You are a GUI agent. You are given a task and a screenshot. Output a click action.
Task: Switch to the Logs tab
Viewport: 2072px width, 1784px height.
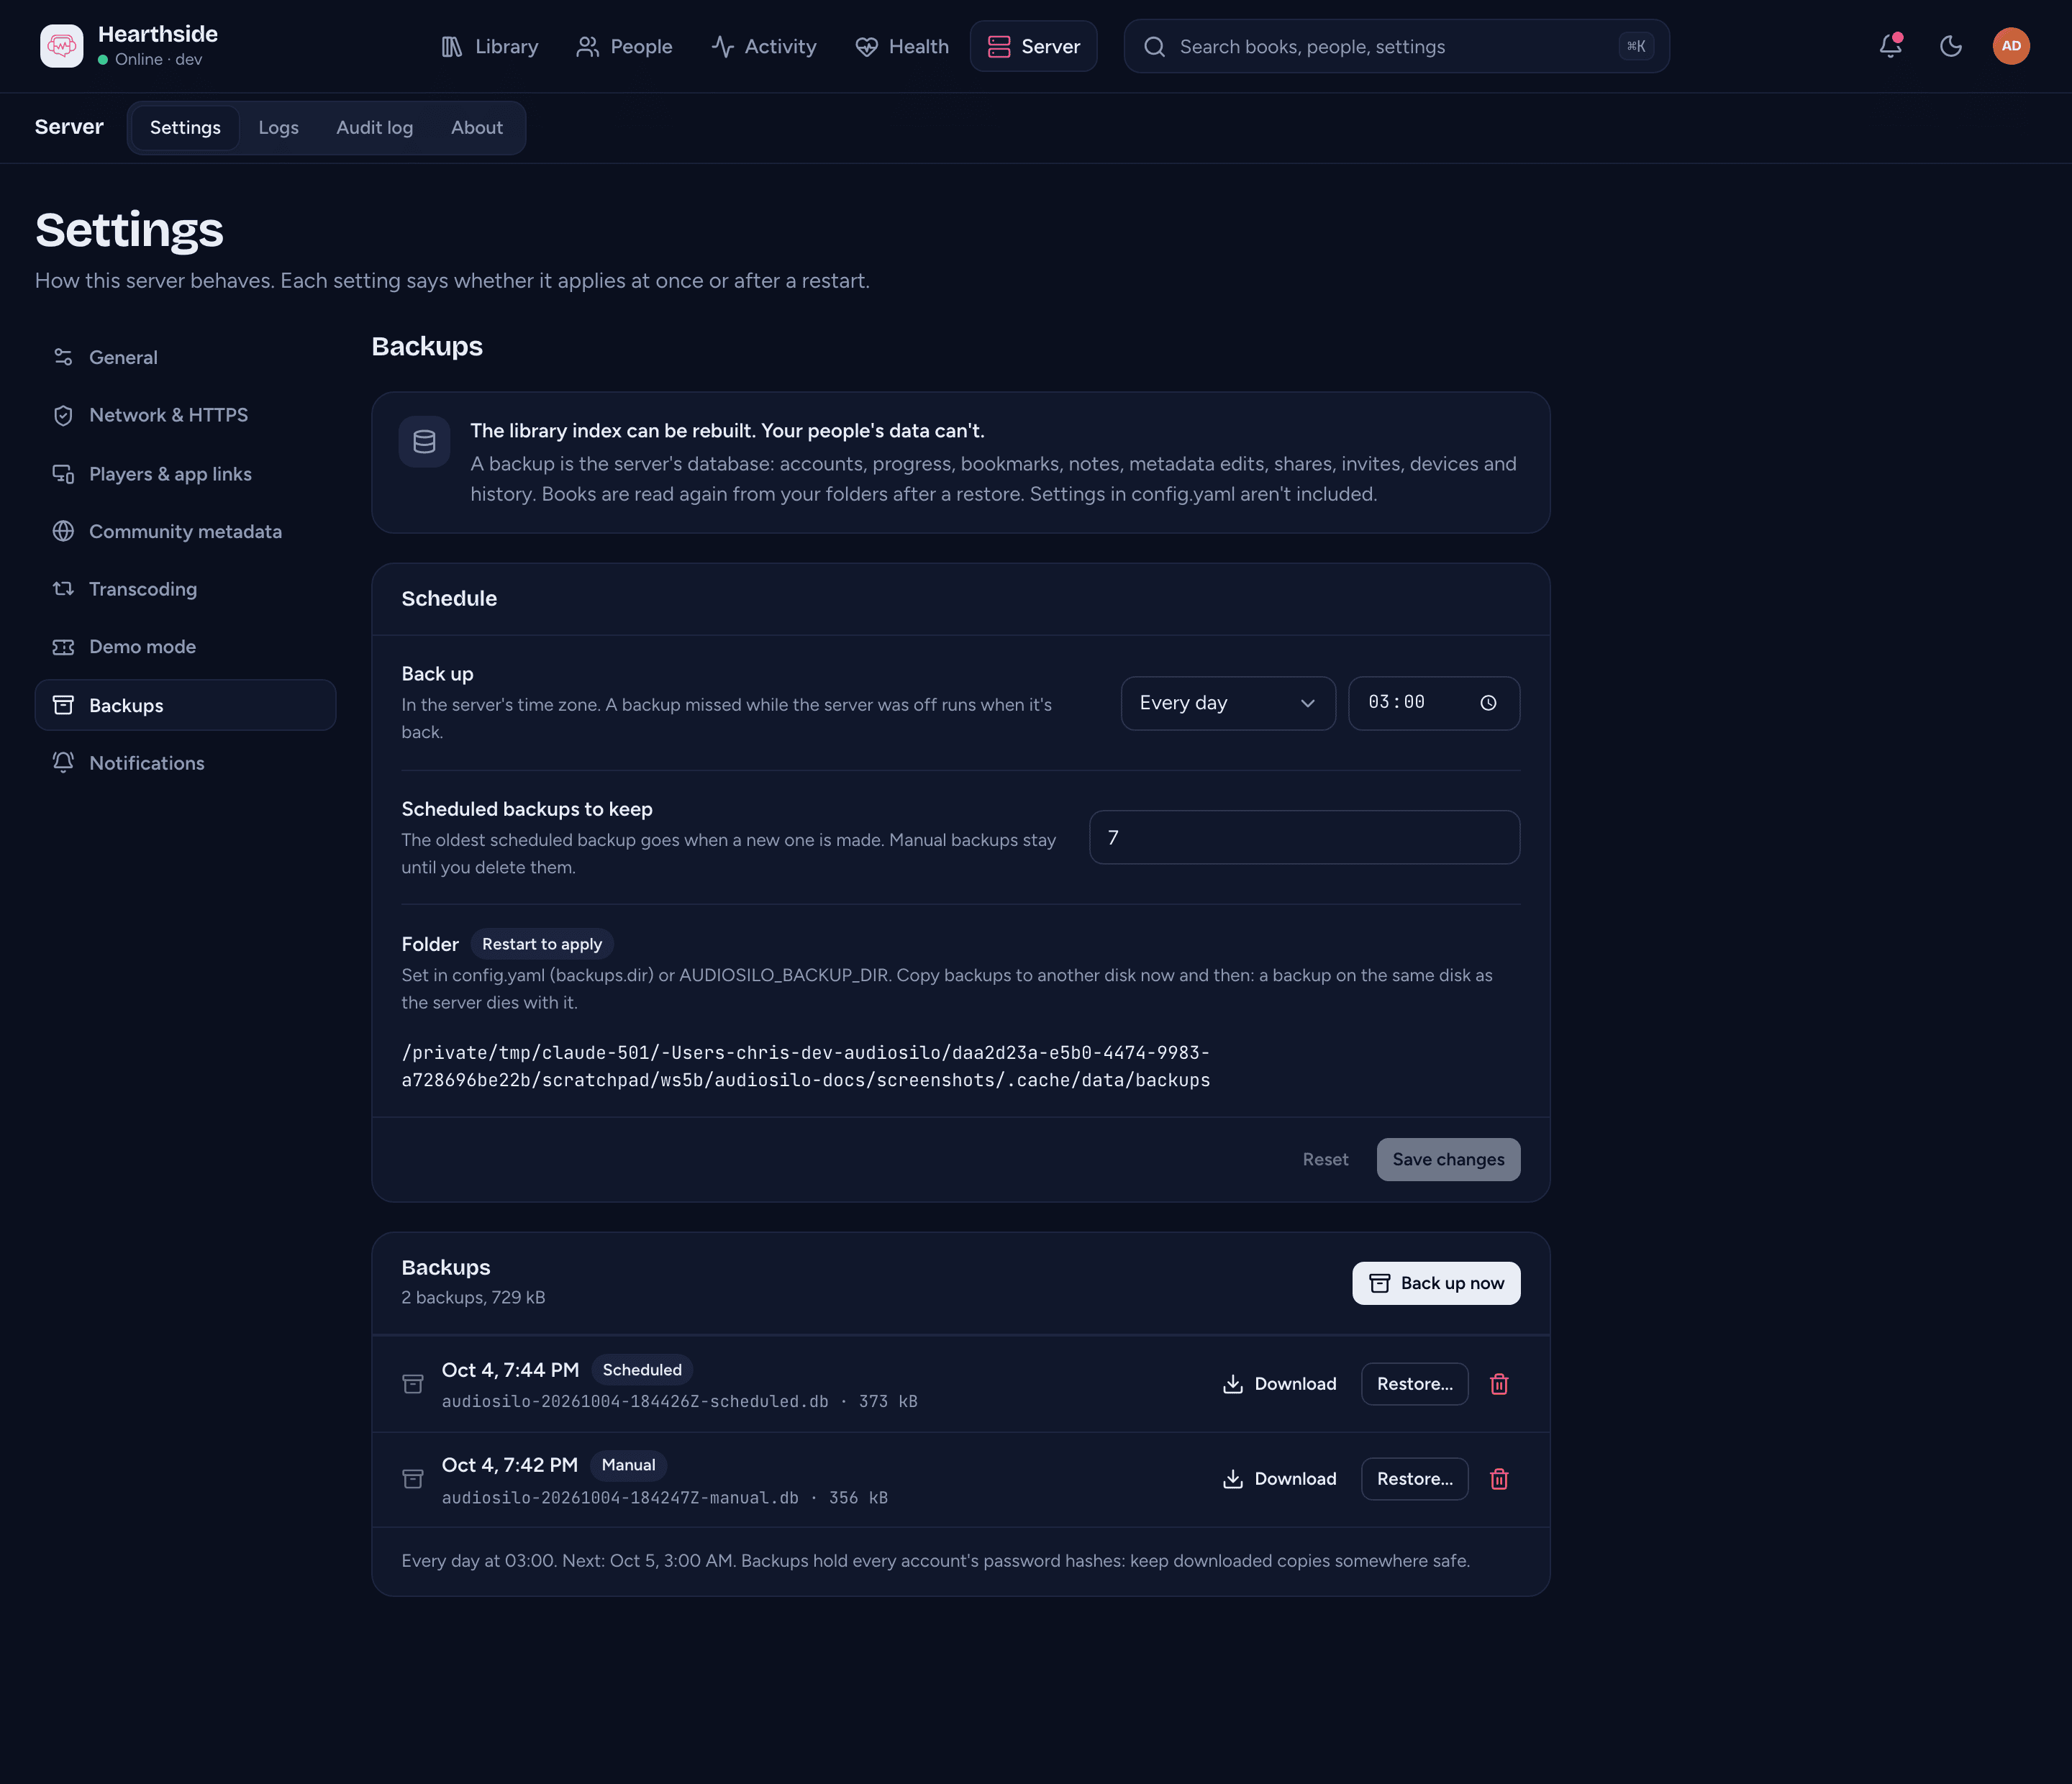[278, 128]
